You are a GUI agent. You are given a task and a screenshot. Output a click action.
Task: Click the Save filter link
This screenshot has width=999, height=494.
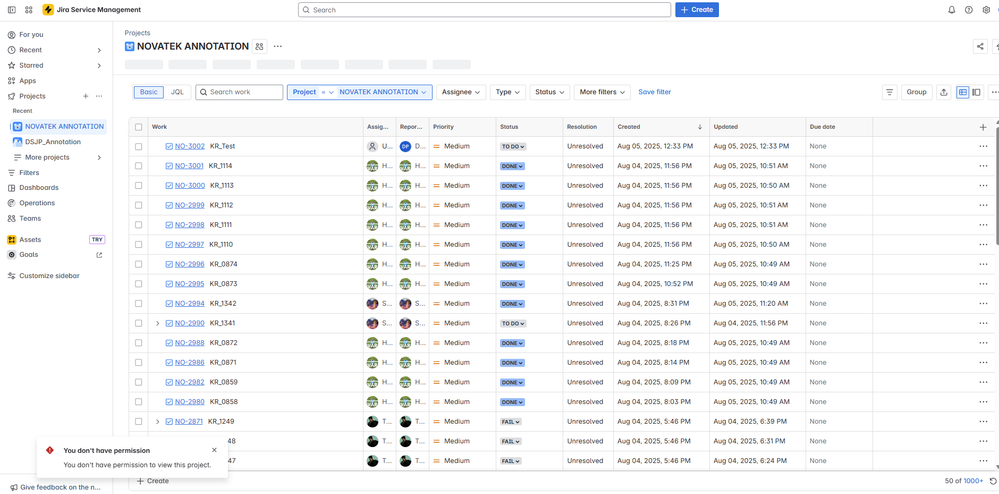click(x=654, y=92)
